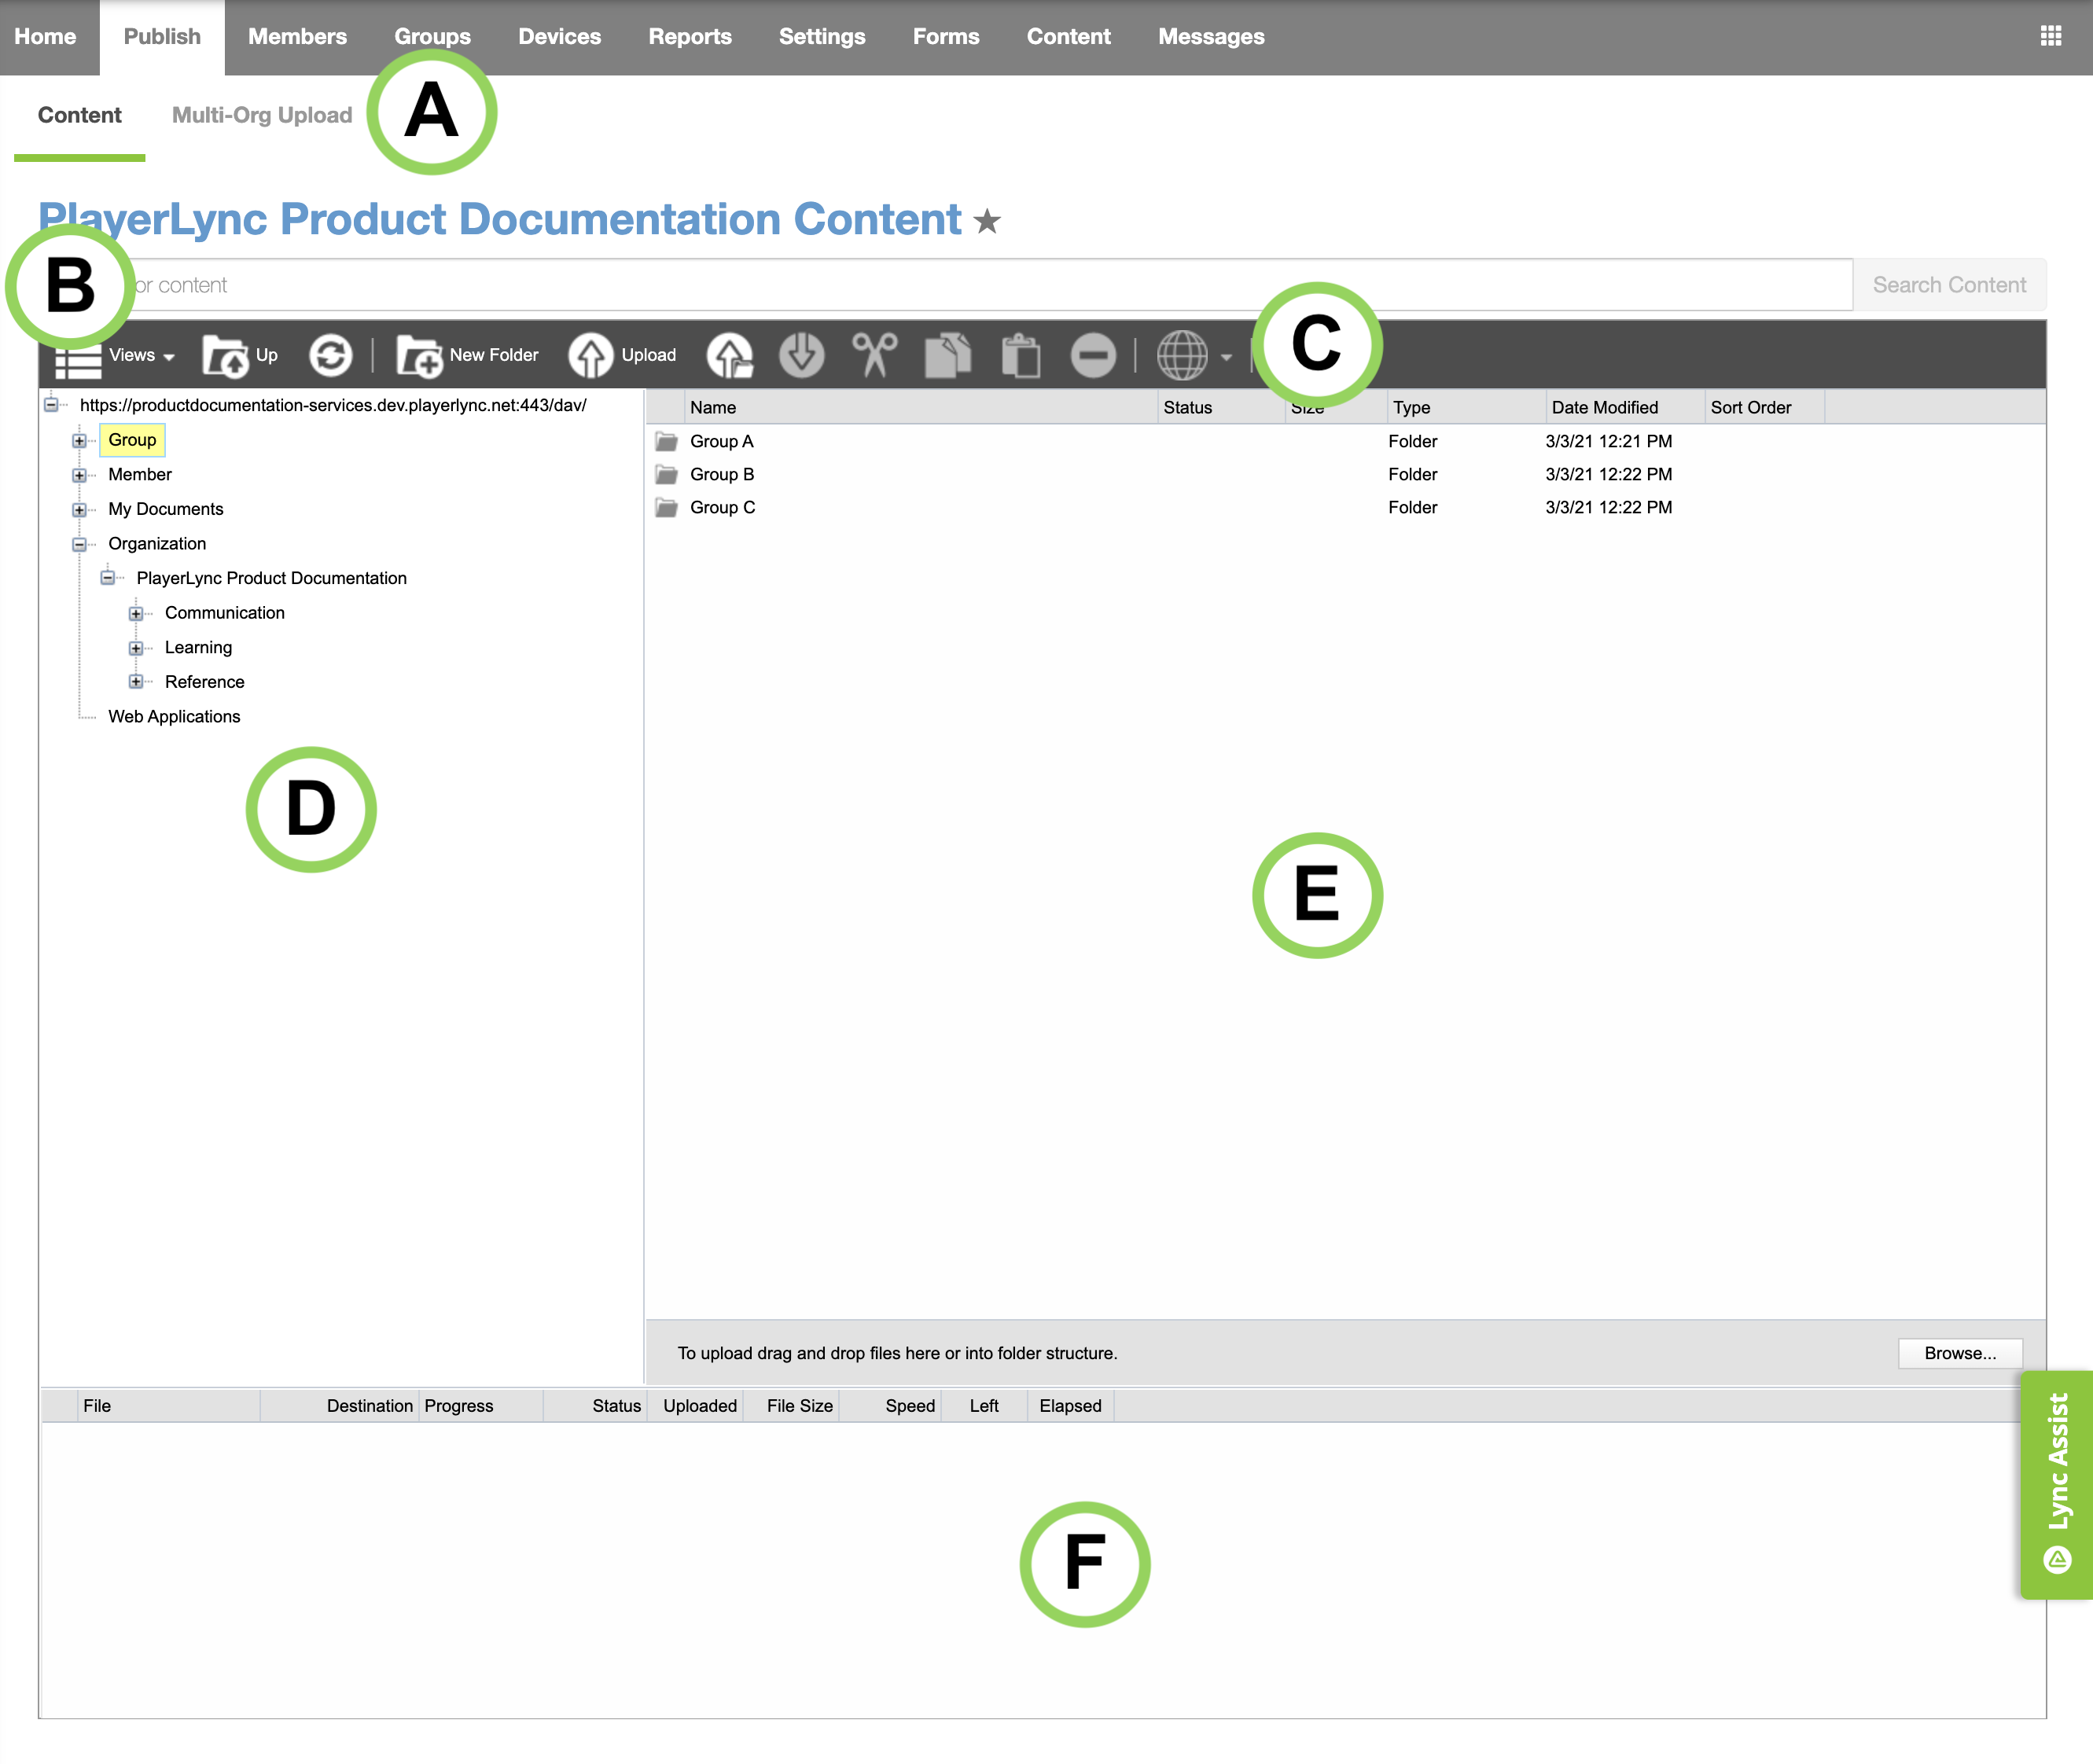The height and width of the screenshot is (1764, 2093).
Task: Open the Reports menu item
Action: pyautogui.click(x=690, y=37)
